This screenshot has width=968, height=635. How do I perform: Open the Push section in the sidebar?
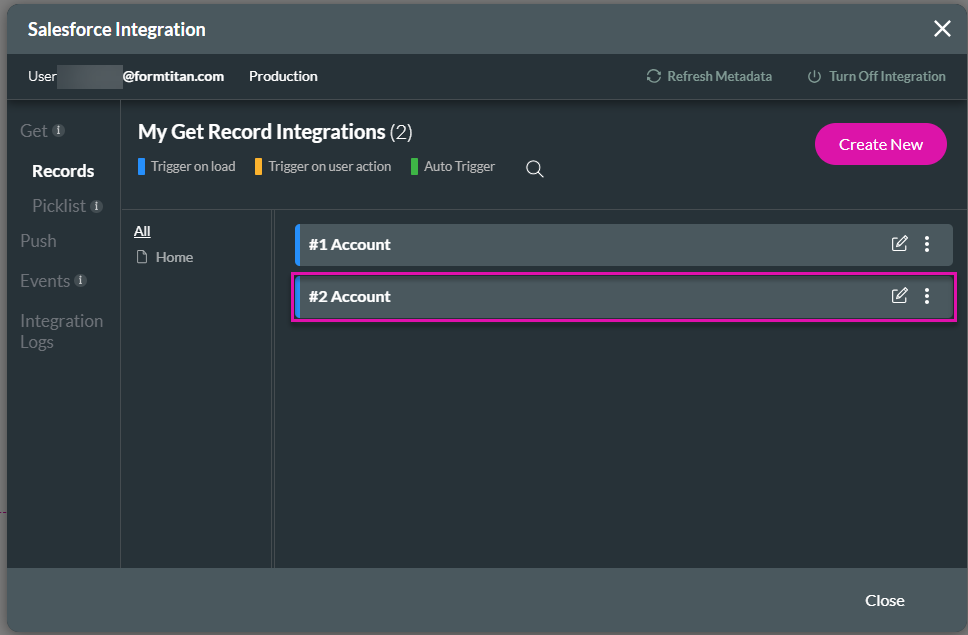(38, 241)
